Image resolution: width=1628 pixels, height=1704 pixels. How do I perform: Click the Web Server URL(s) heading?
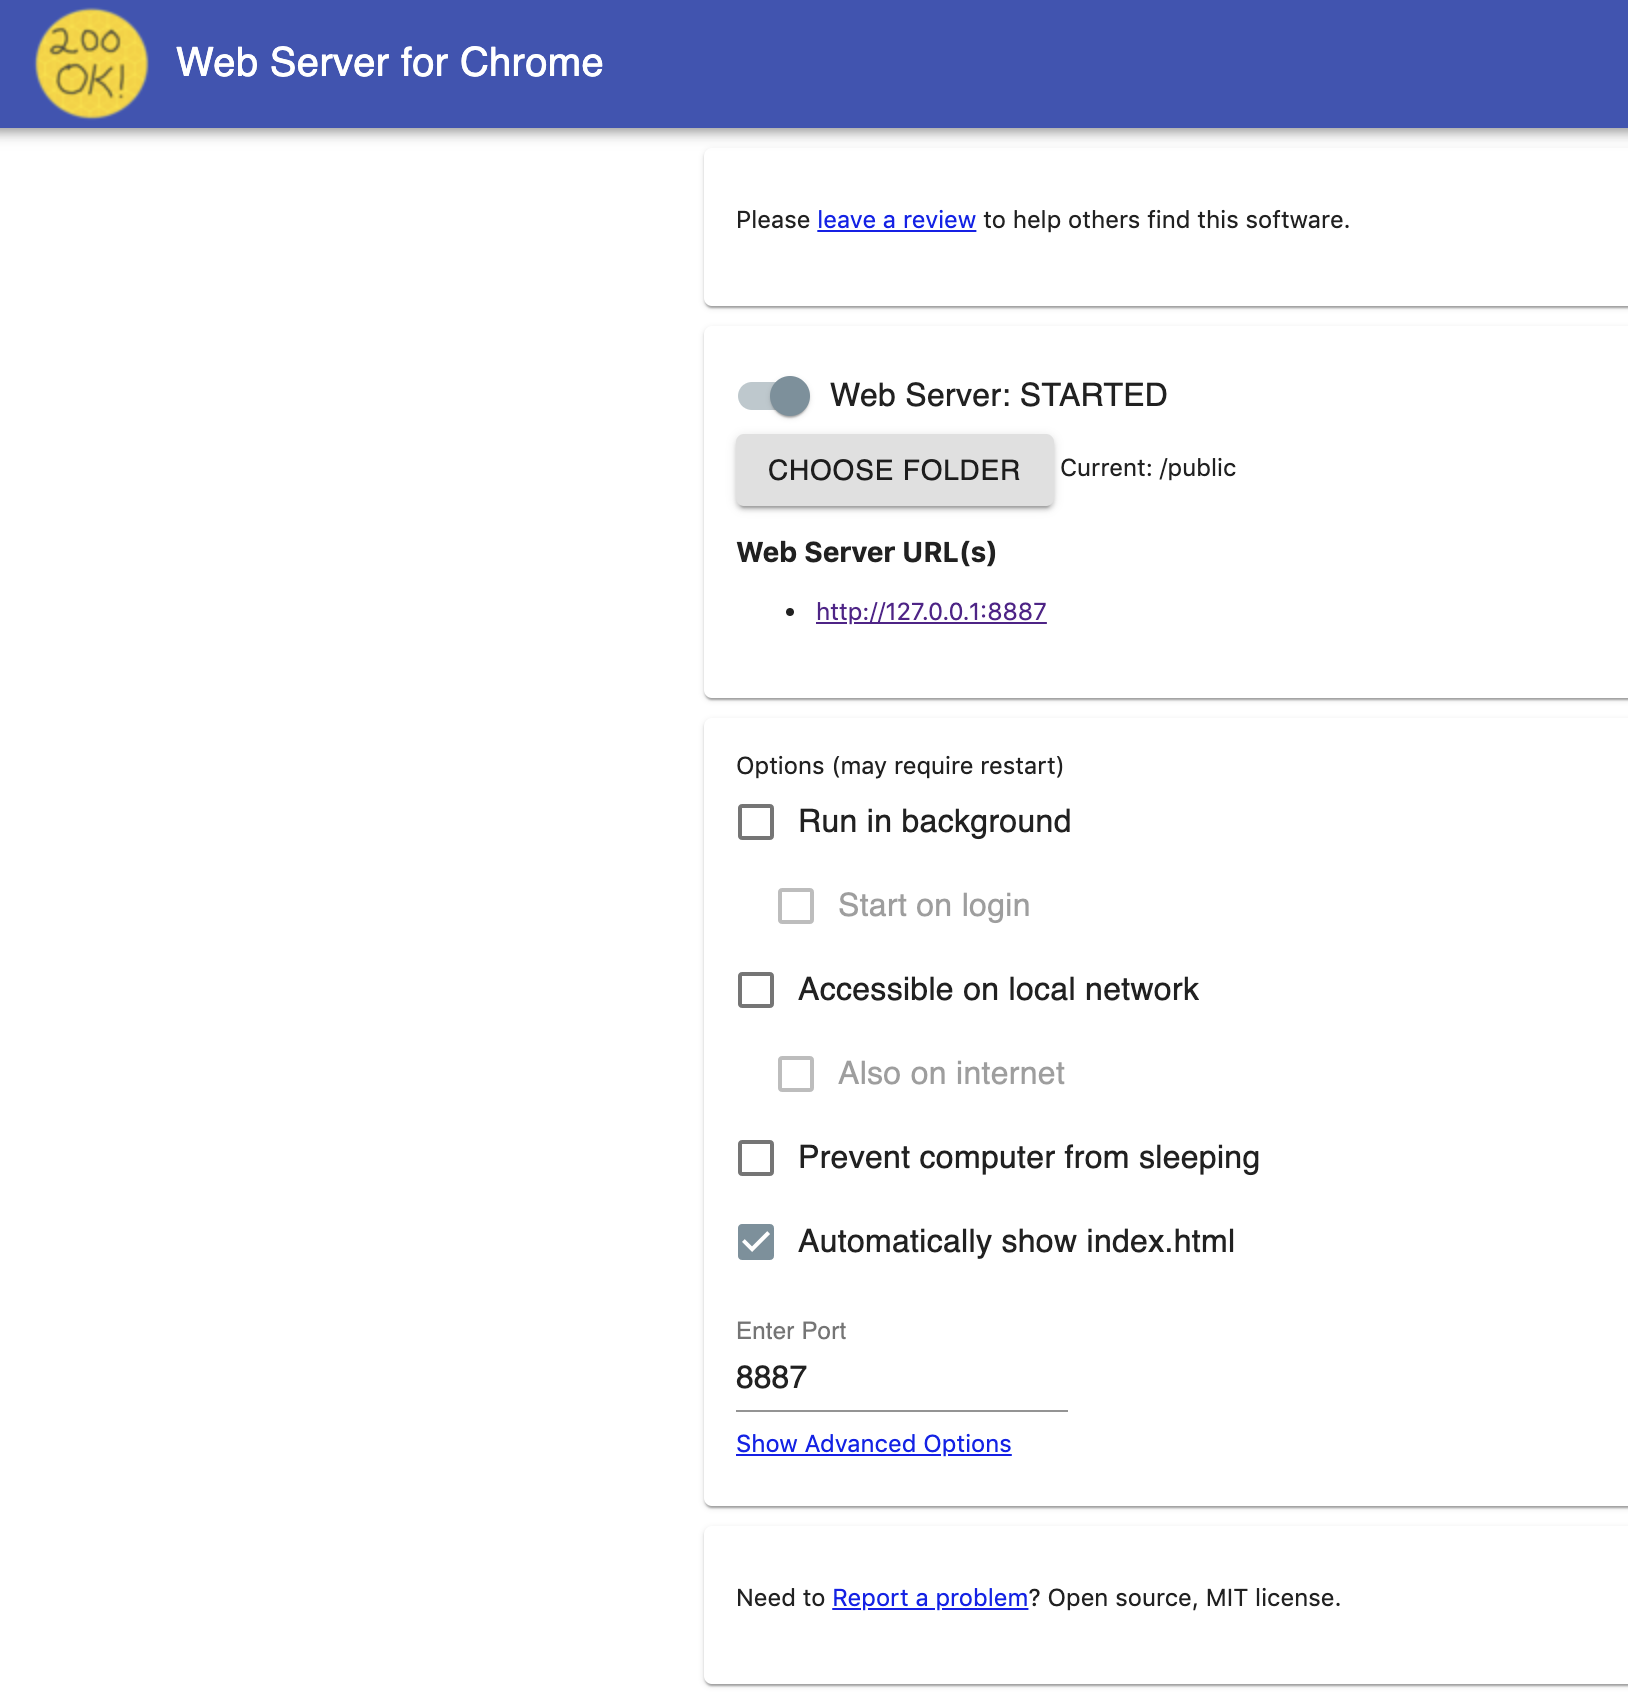pos(866,552)
